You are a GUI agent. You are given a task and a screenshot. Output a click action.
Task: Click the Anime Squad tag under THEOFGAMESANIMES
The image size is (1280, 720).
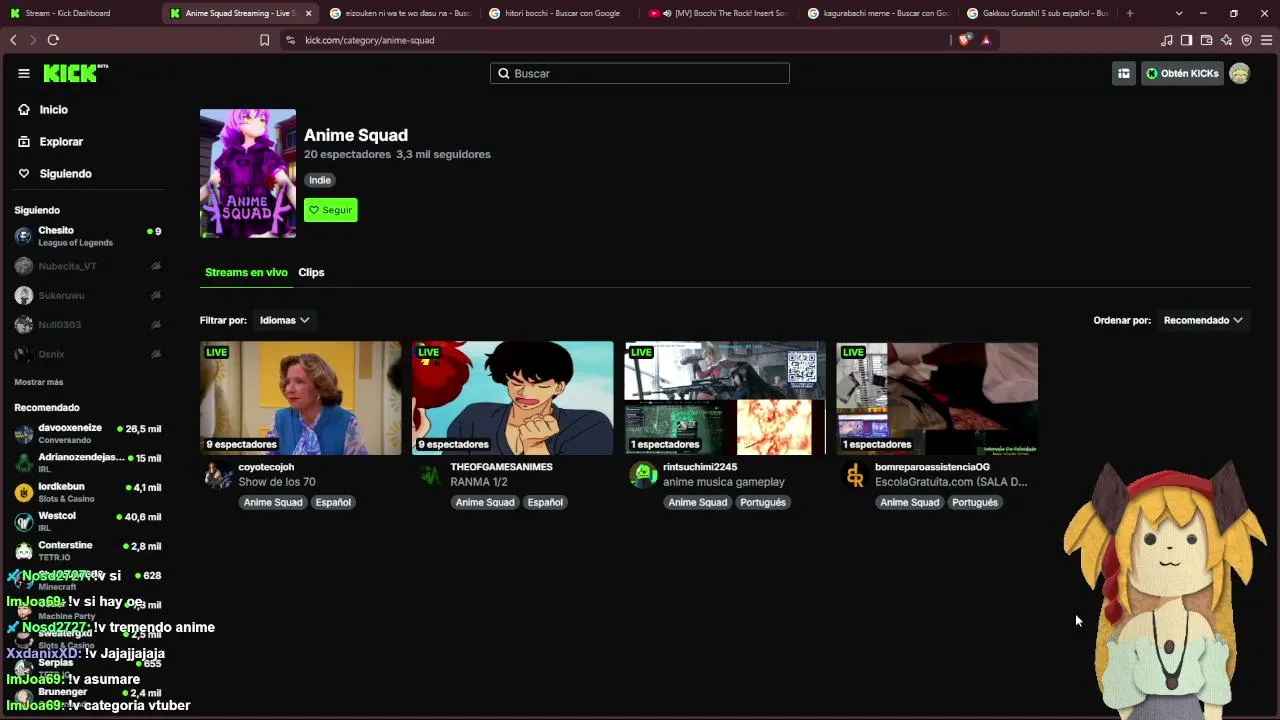click(x=485, y=502)
